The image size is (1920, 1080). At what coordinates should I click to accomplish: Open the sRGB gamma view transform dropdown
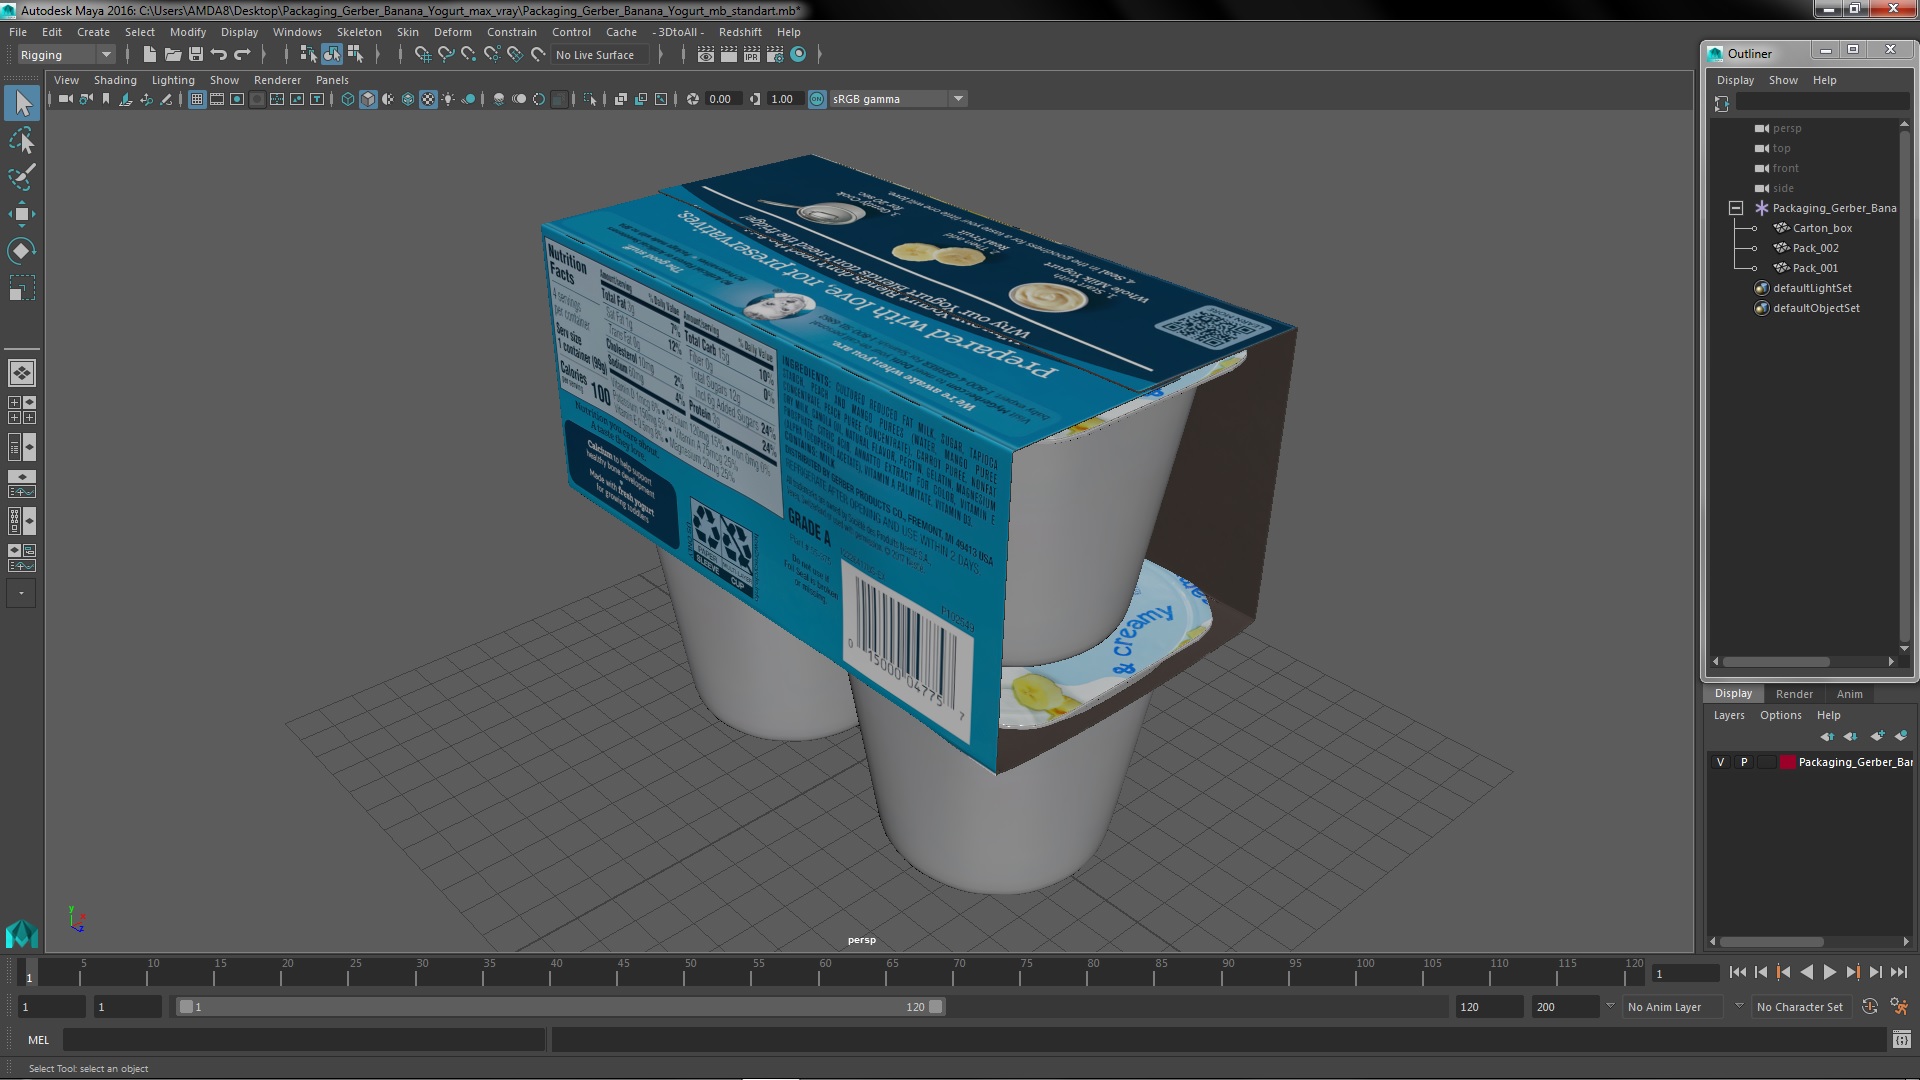[x=898, y=99]
